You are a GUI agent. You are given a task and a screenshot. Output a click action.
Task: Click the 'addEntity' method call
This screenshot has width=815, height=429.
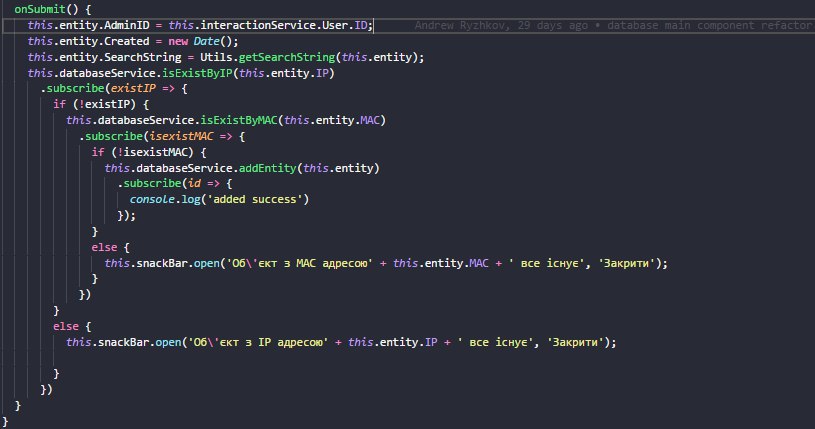[x=268, y=168]
